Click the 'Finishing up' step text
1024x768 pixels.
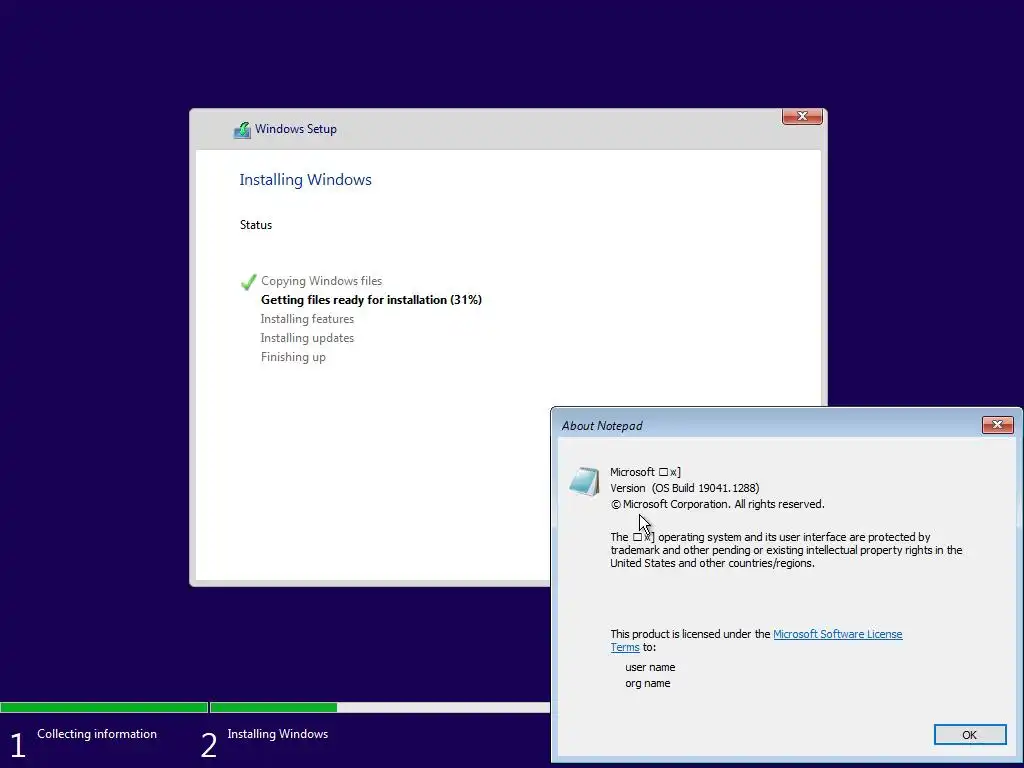tap(293, 357)
